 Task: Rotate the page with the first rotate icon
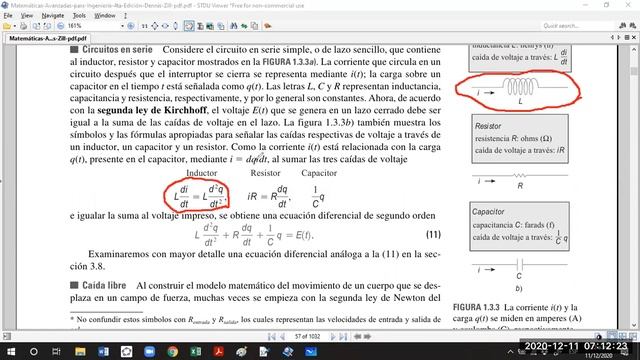(36, 26)
